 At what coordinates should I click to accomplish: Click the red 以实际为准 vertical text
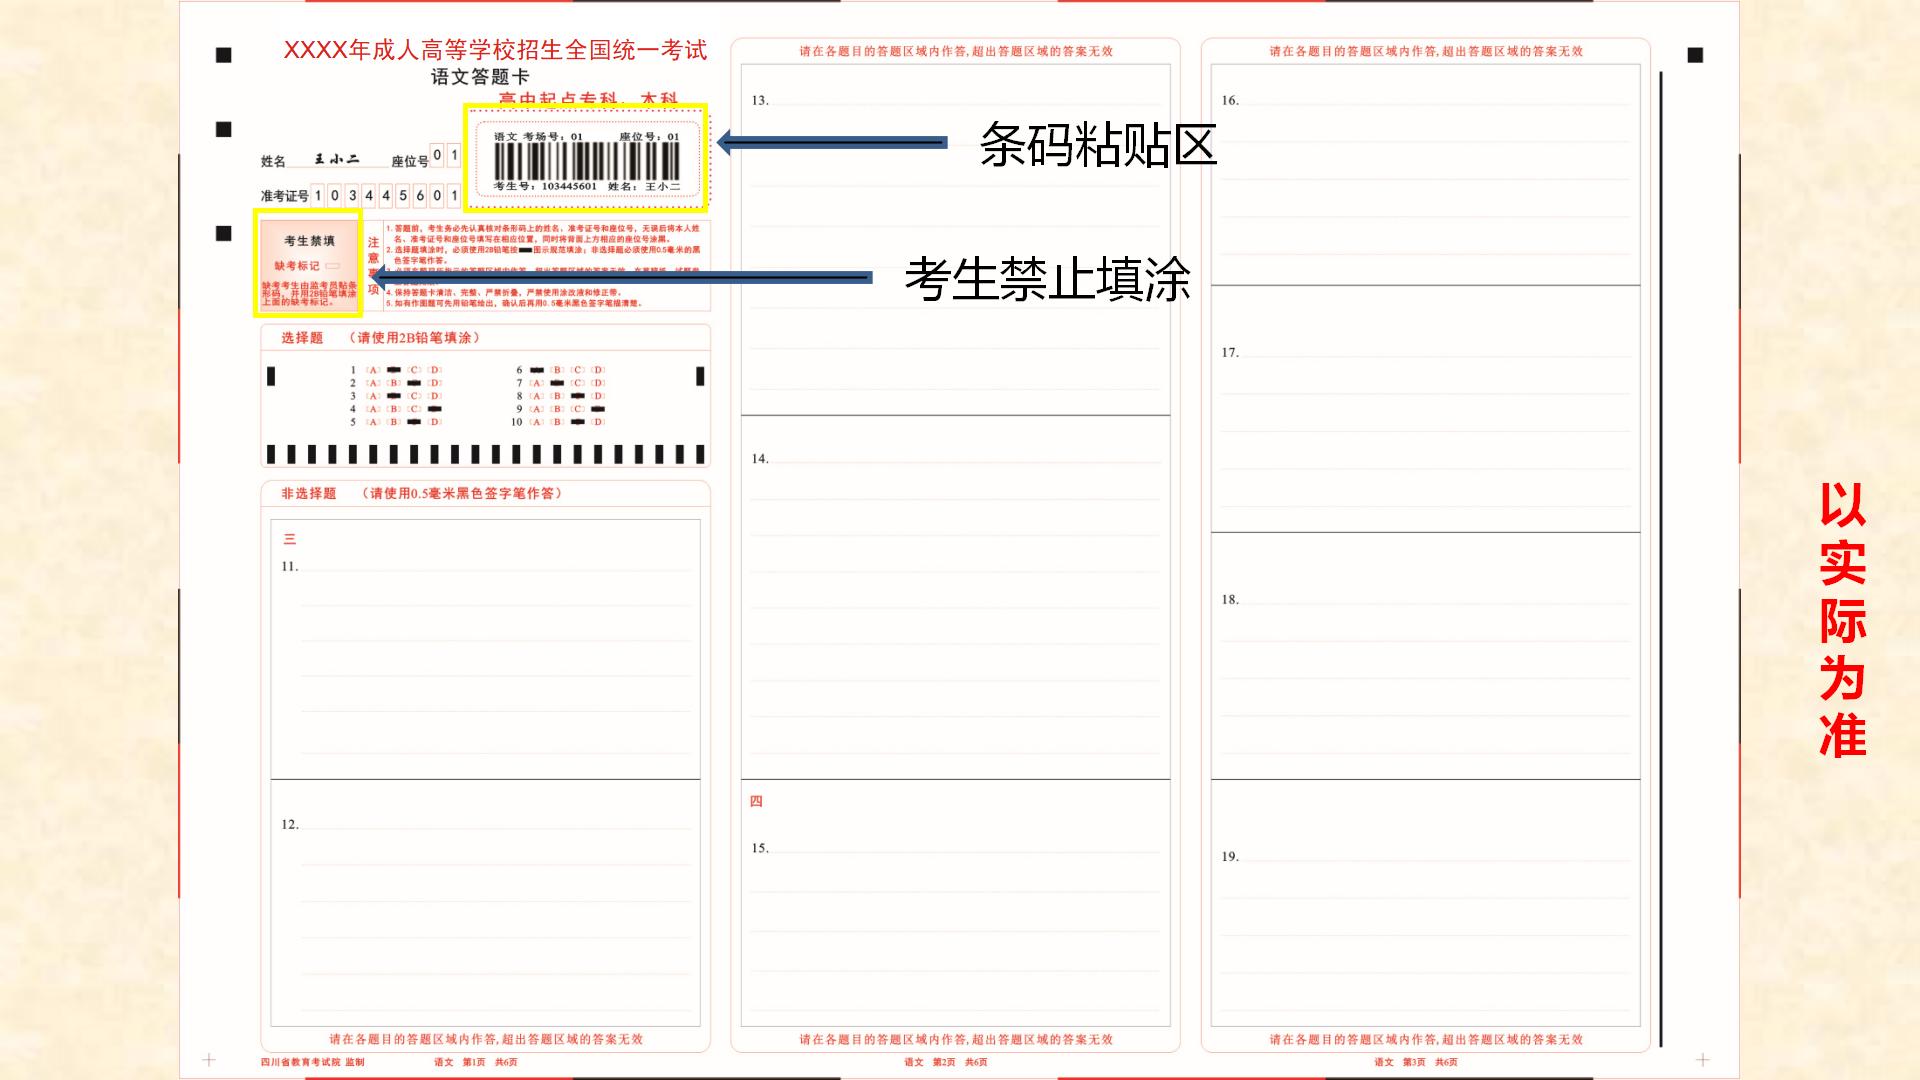1842,620
